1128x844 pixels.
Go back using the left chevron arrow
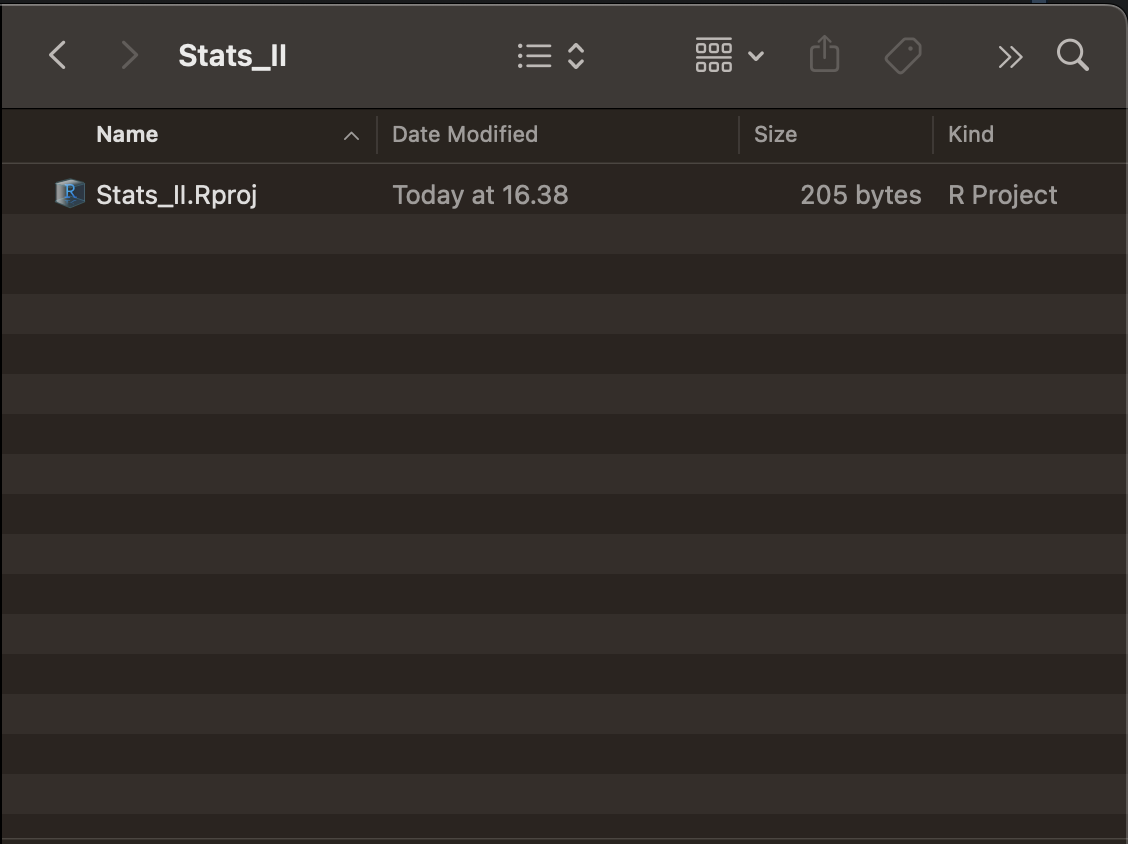pos(58,55)
